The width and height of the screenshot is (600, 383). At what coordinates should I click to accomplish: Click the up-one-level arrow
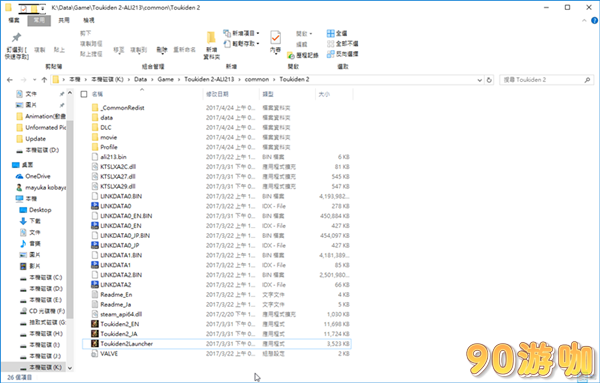coord(44,80)
